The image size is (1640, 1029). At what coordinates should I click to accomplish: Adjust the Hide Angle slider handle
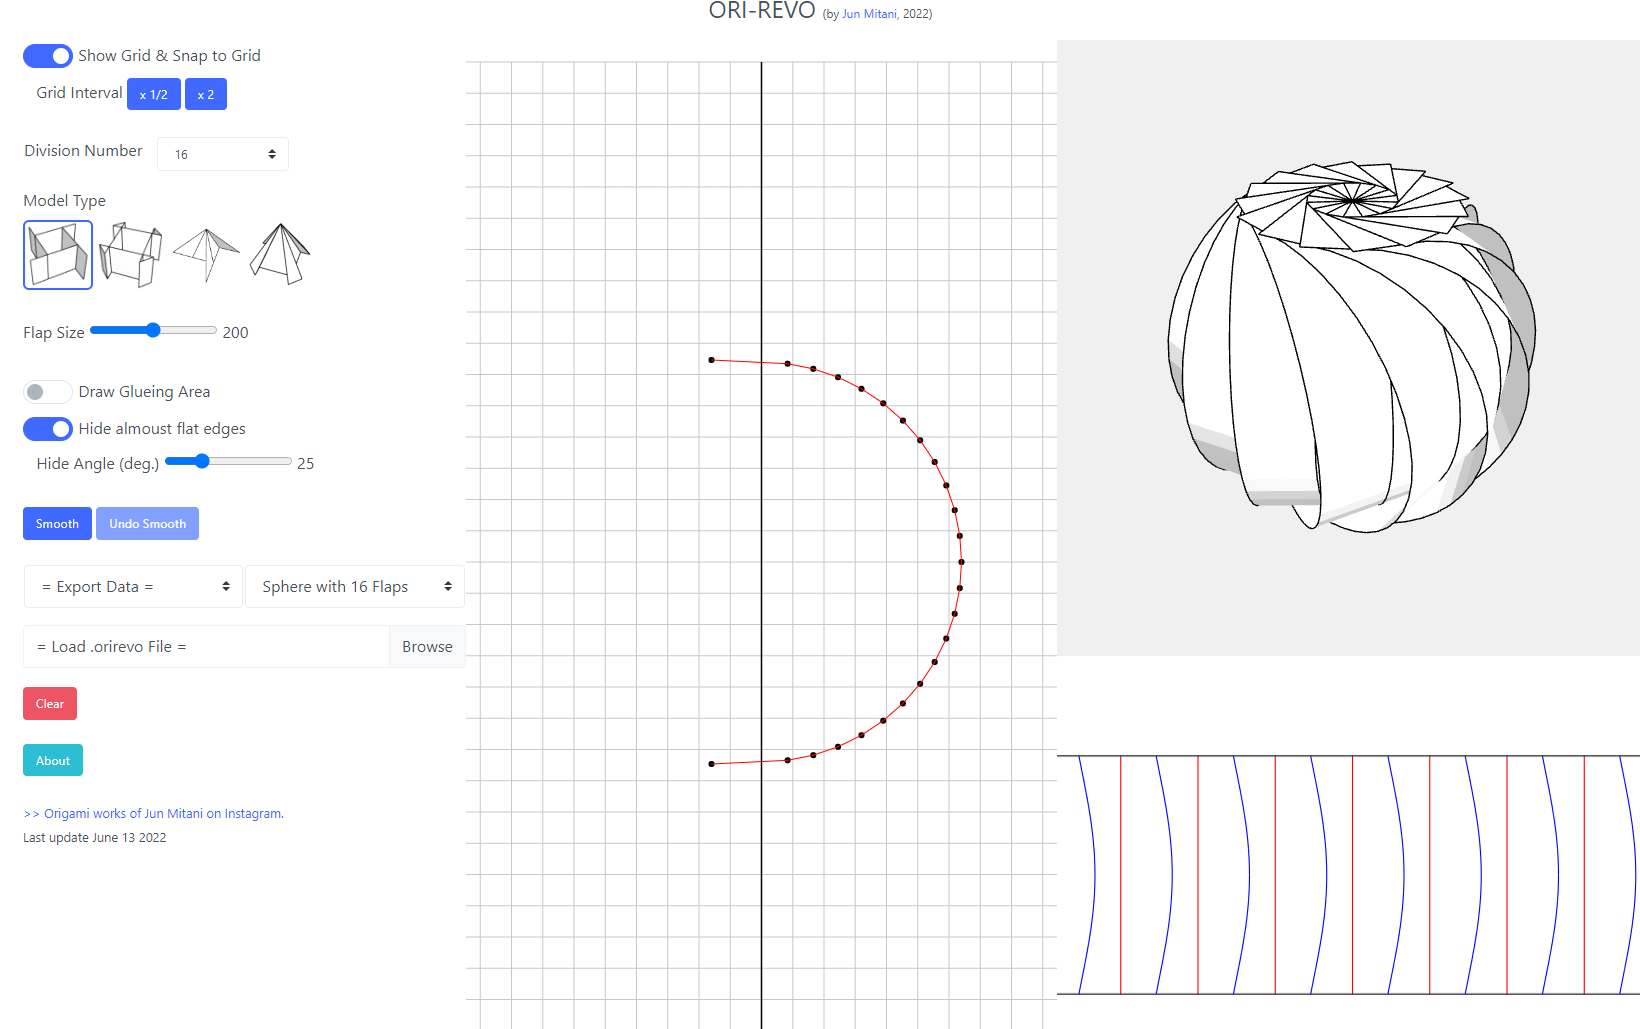(x=202, y=461)
